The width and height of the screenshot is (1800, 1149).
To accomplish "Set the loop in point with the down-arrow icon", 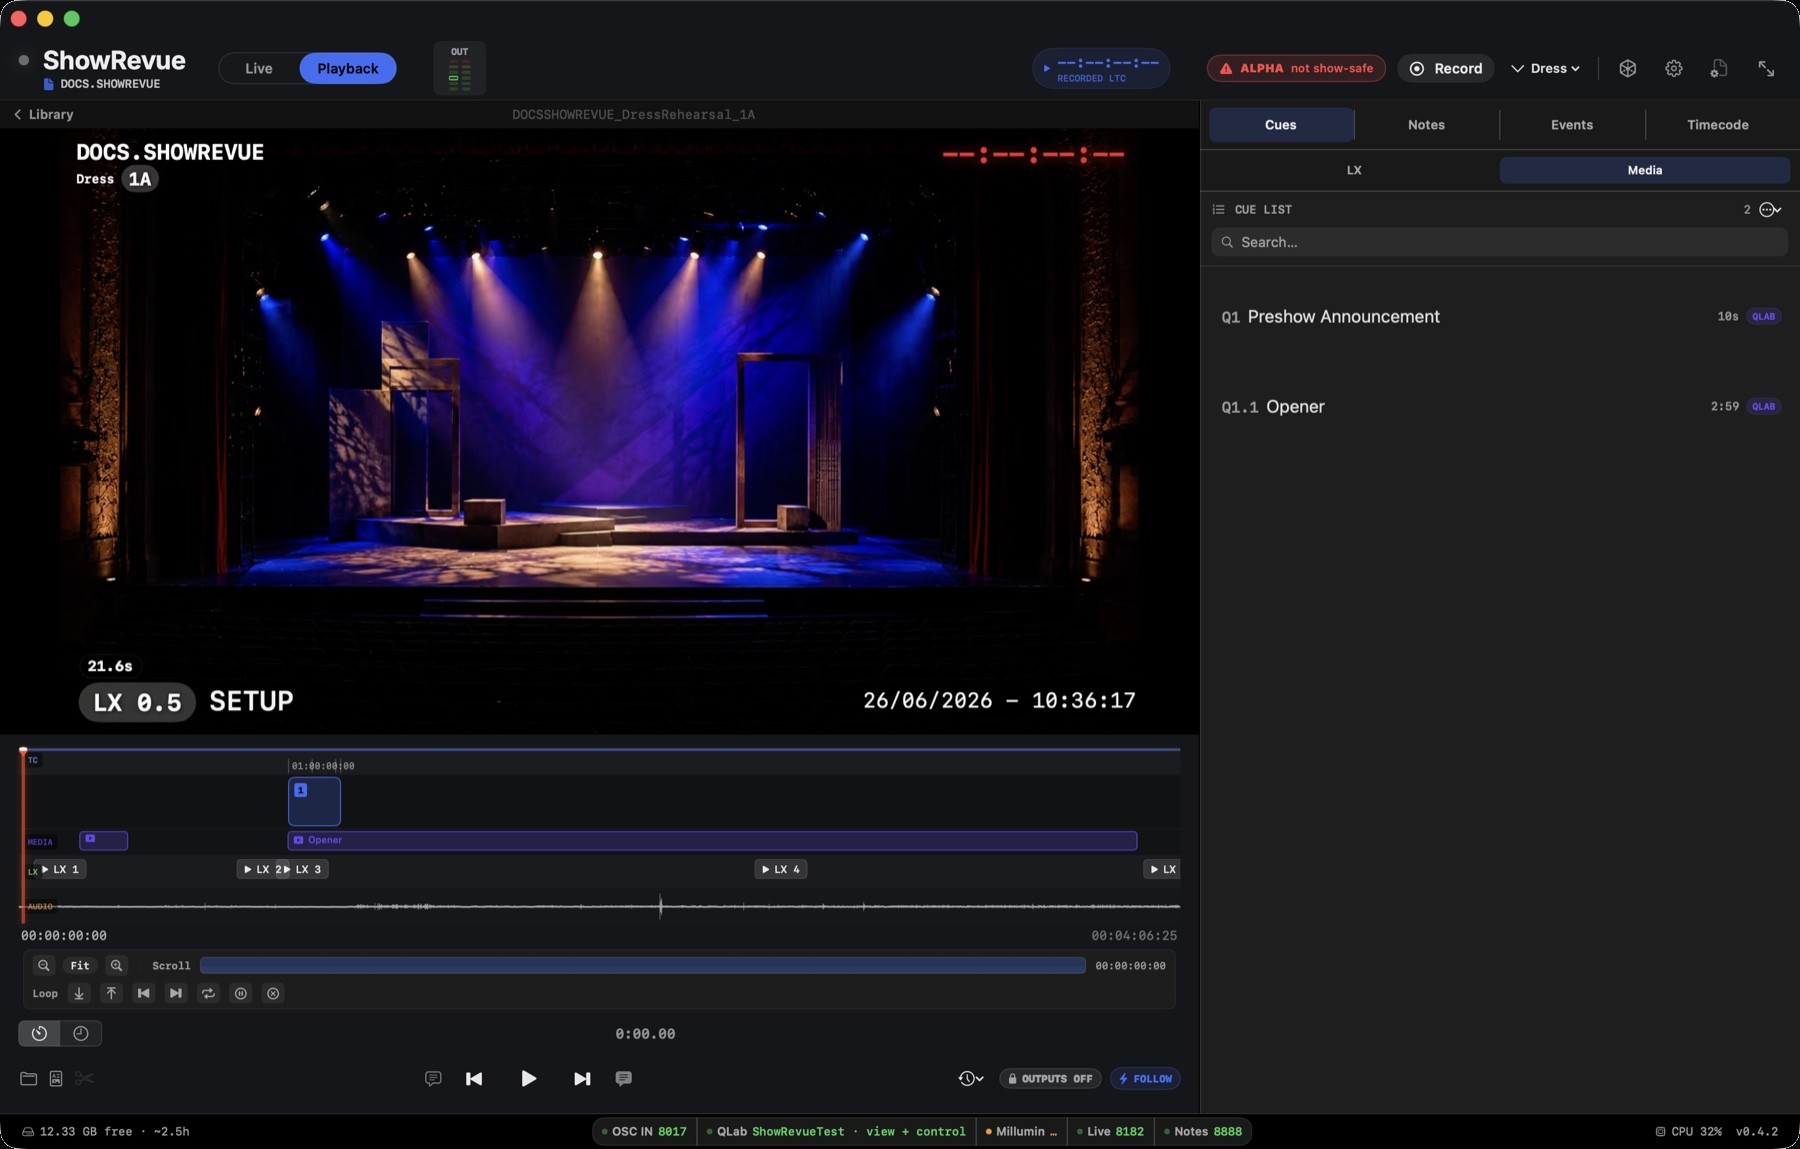I will point(79,993).
